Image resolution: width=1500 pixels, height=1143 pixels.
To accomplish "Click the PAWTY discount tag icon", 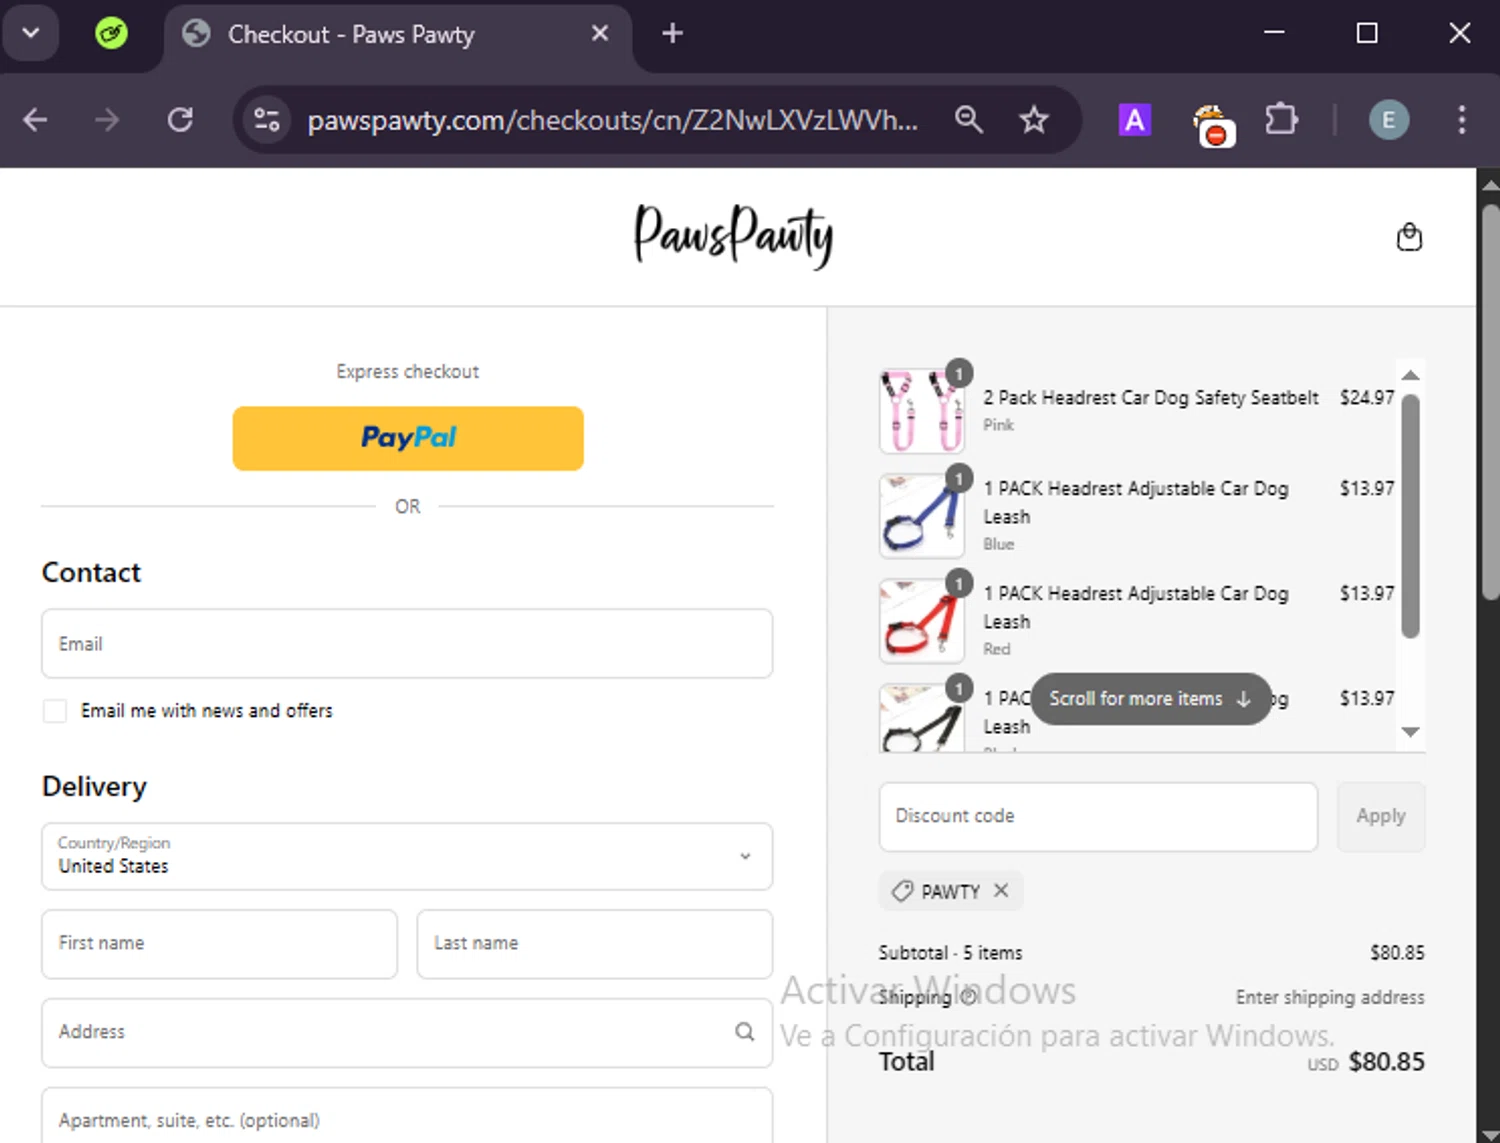I will 902,891.
